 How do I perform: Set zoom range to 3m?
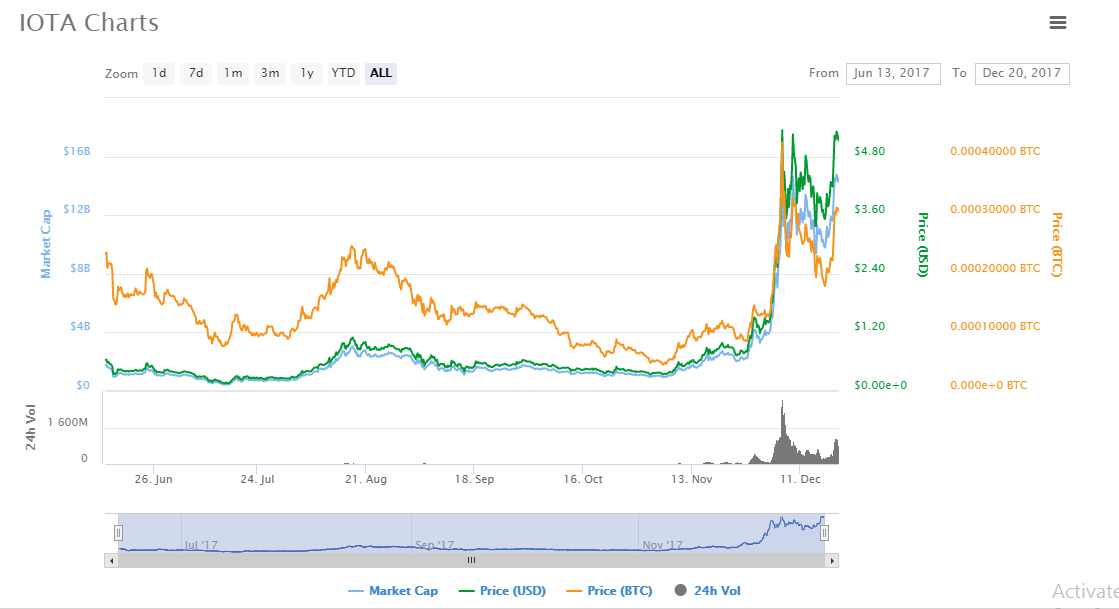(x=270, y=73)
